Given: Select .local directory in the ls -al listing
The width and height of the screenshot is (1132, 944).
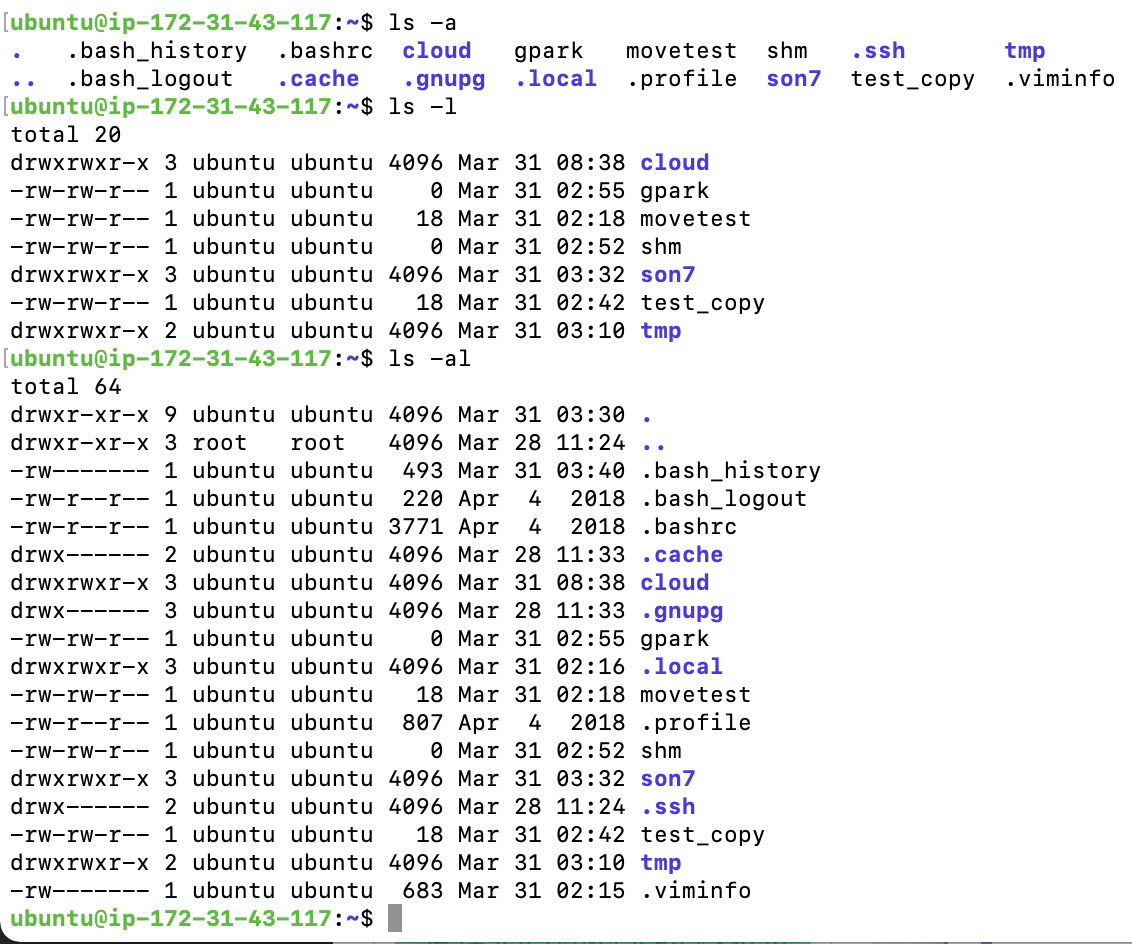Looking at the screenshot, I should pyautogui.click(x=681, y=666).
